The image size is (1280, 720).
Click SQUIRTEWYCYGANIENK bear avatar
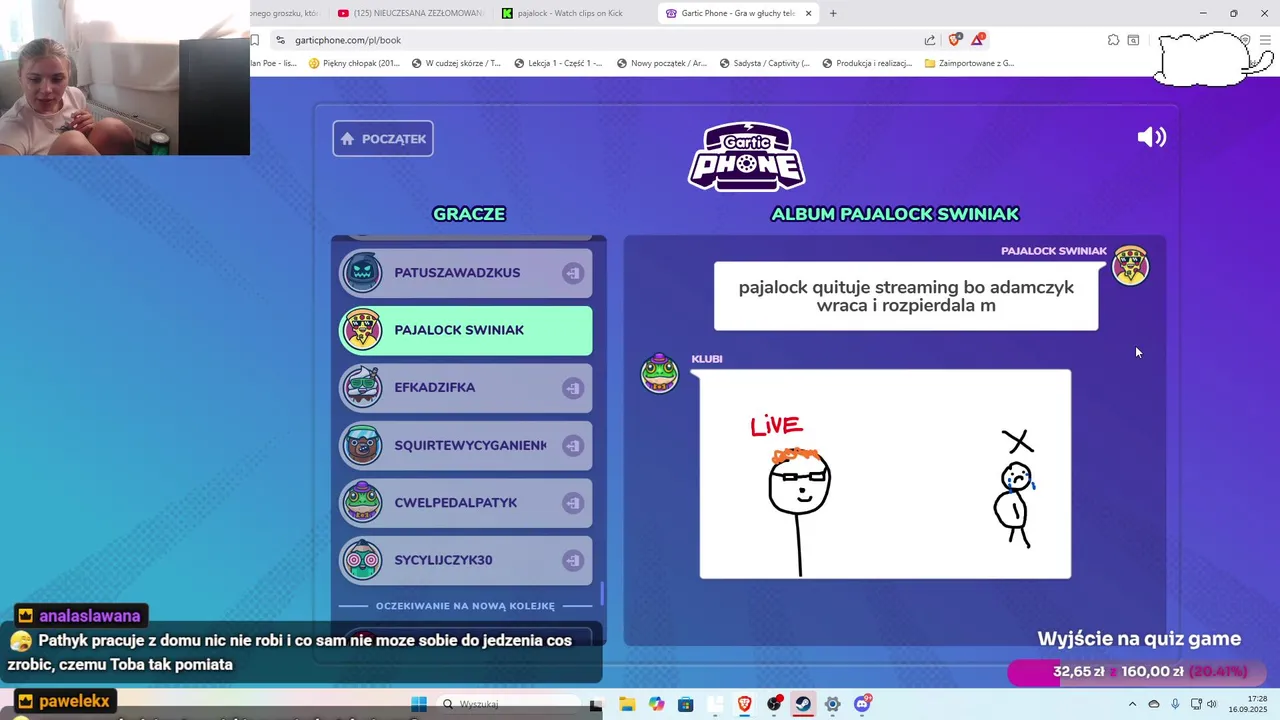(x=362, y=445)
